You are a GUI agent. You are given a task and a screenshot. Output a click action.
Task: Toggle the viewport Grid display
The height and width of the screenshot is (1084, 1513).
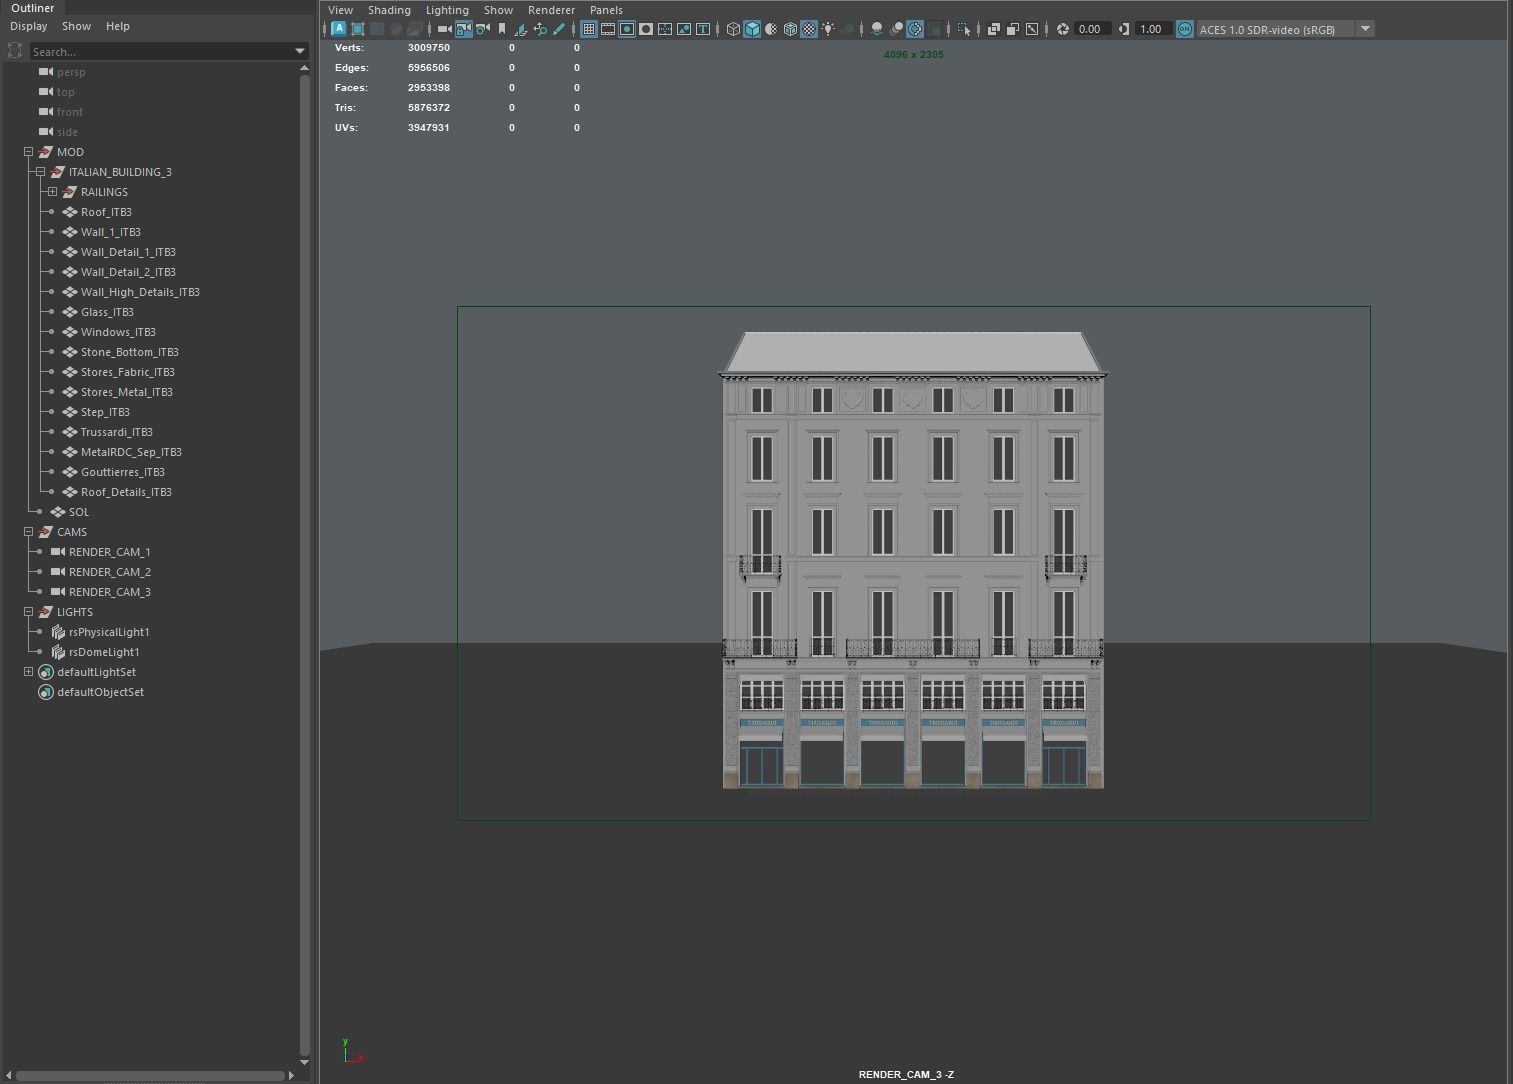(x=589, y=29)
